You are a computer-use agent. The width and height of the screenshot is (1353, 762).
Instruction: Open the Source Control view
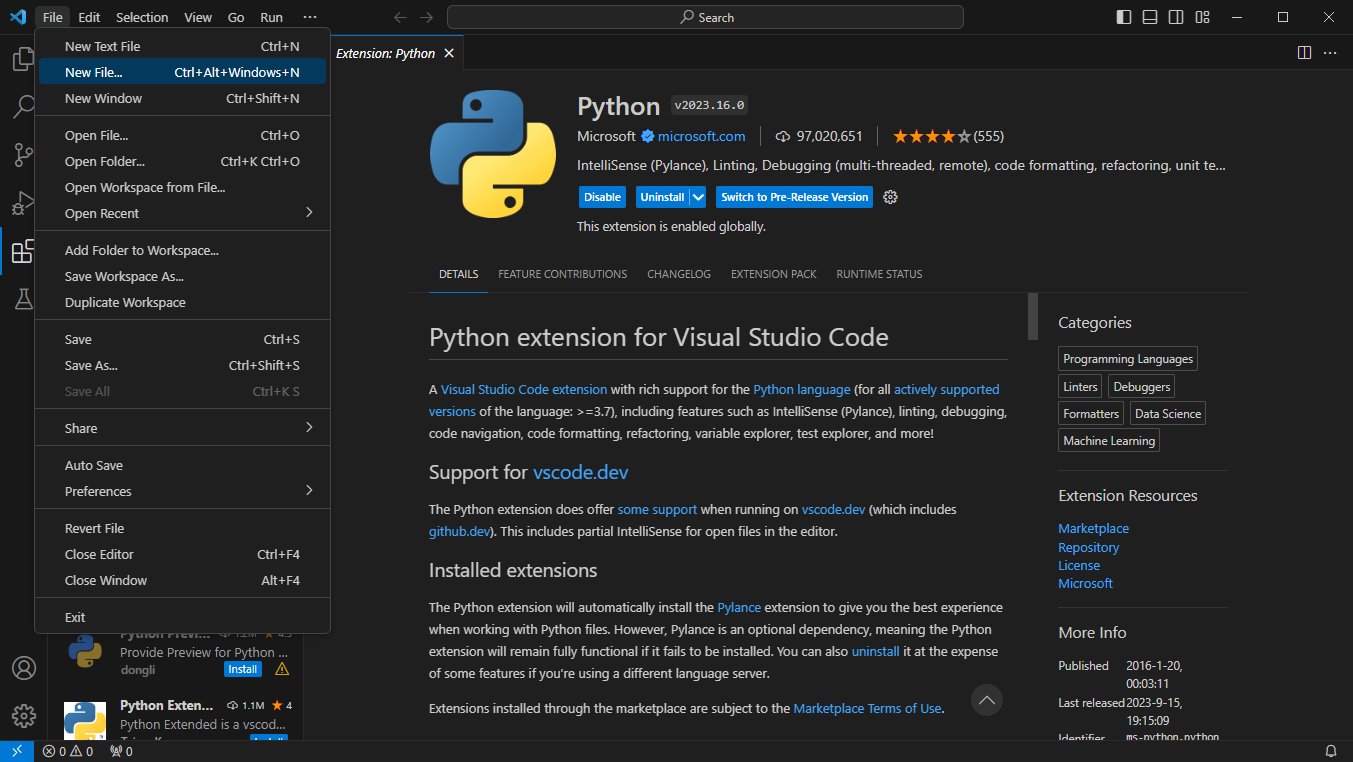tap(23, 155)
